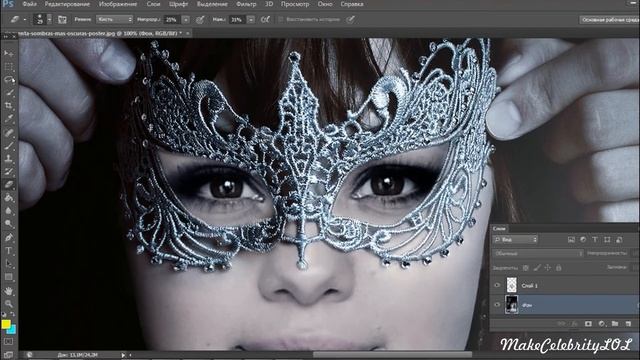This screenshot has width=640, height=360.
Task: Select the Clone Stamp tool
Action: (9, 159)
